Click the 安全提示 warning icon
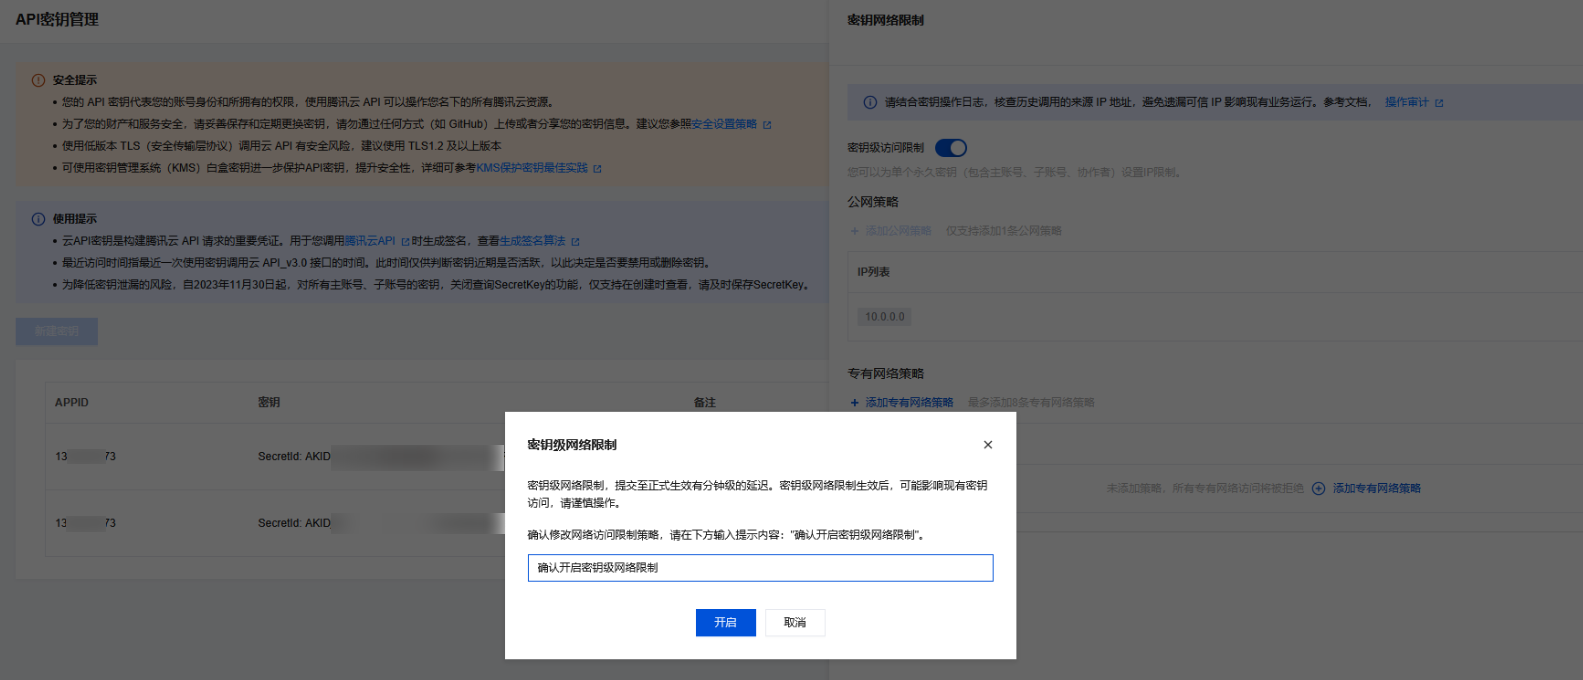 click(38, 80)
